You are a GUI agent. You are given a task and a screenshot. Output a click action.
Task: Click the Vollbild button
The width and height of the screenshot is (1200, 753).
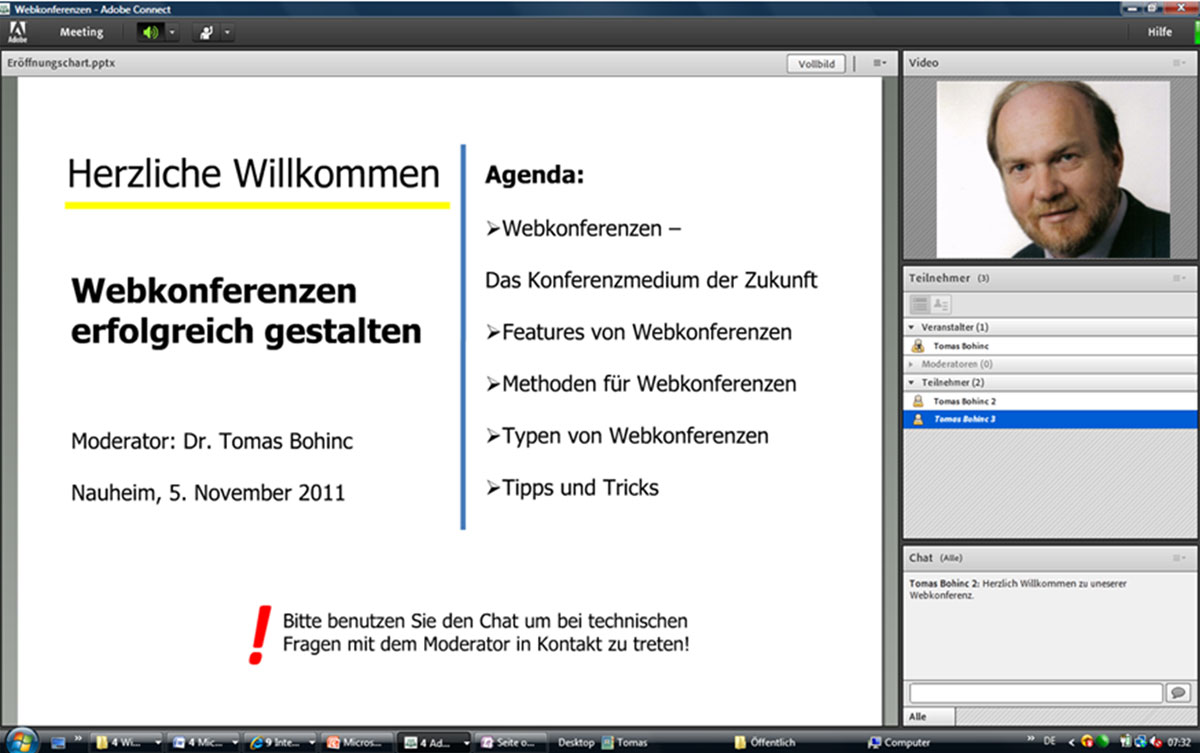click(816, 64)
